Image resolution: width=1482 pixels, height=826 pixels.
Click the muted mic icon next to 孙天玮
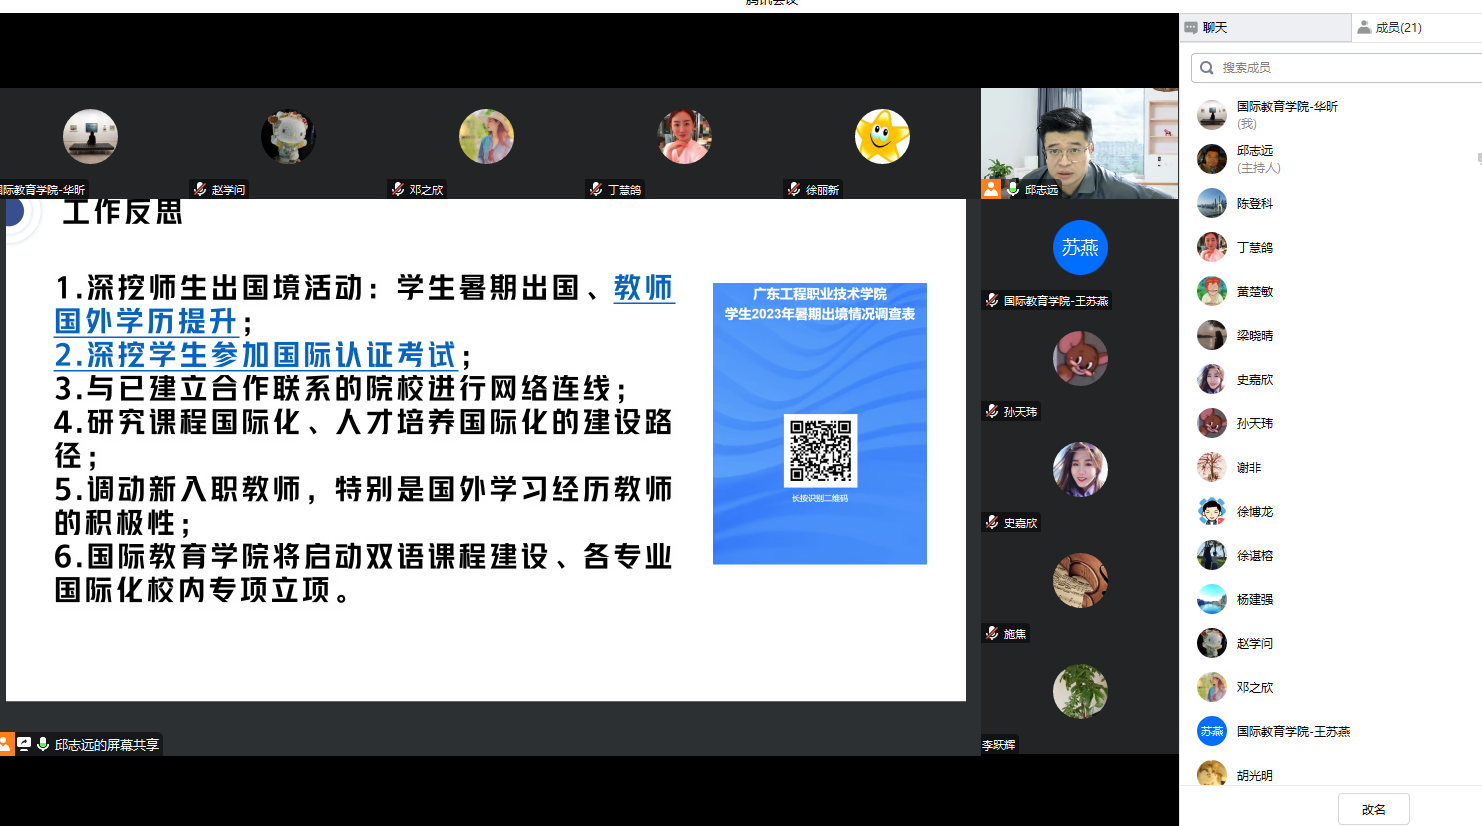click(992, 411)
